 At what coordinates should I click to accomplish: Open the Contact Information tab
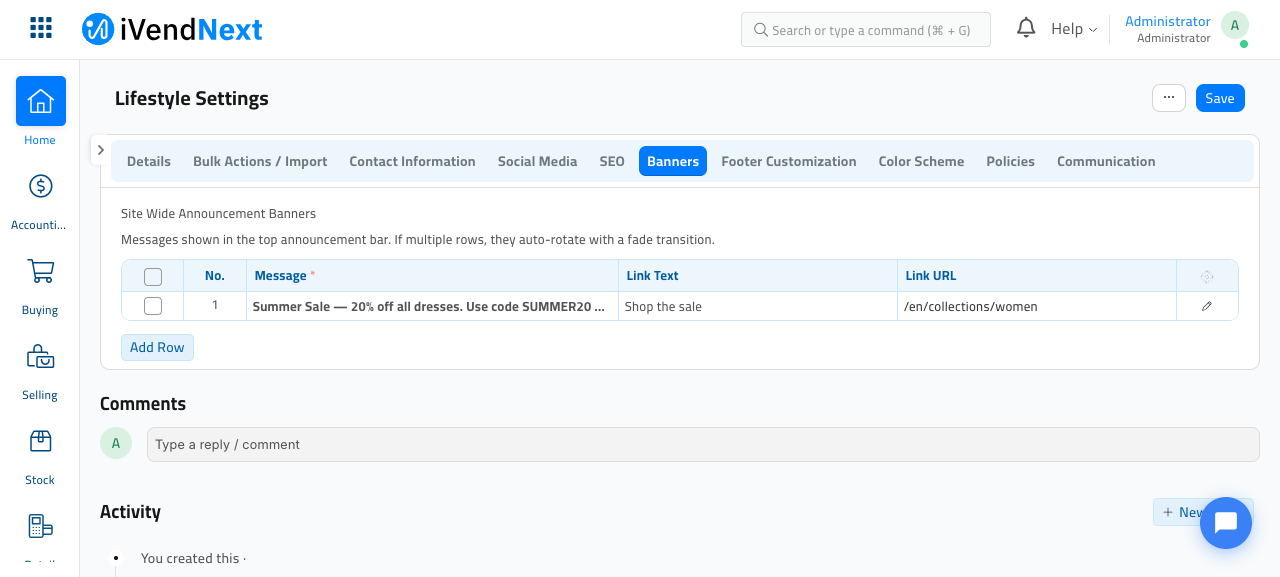point(412,161)
